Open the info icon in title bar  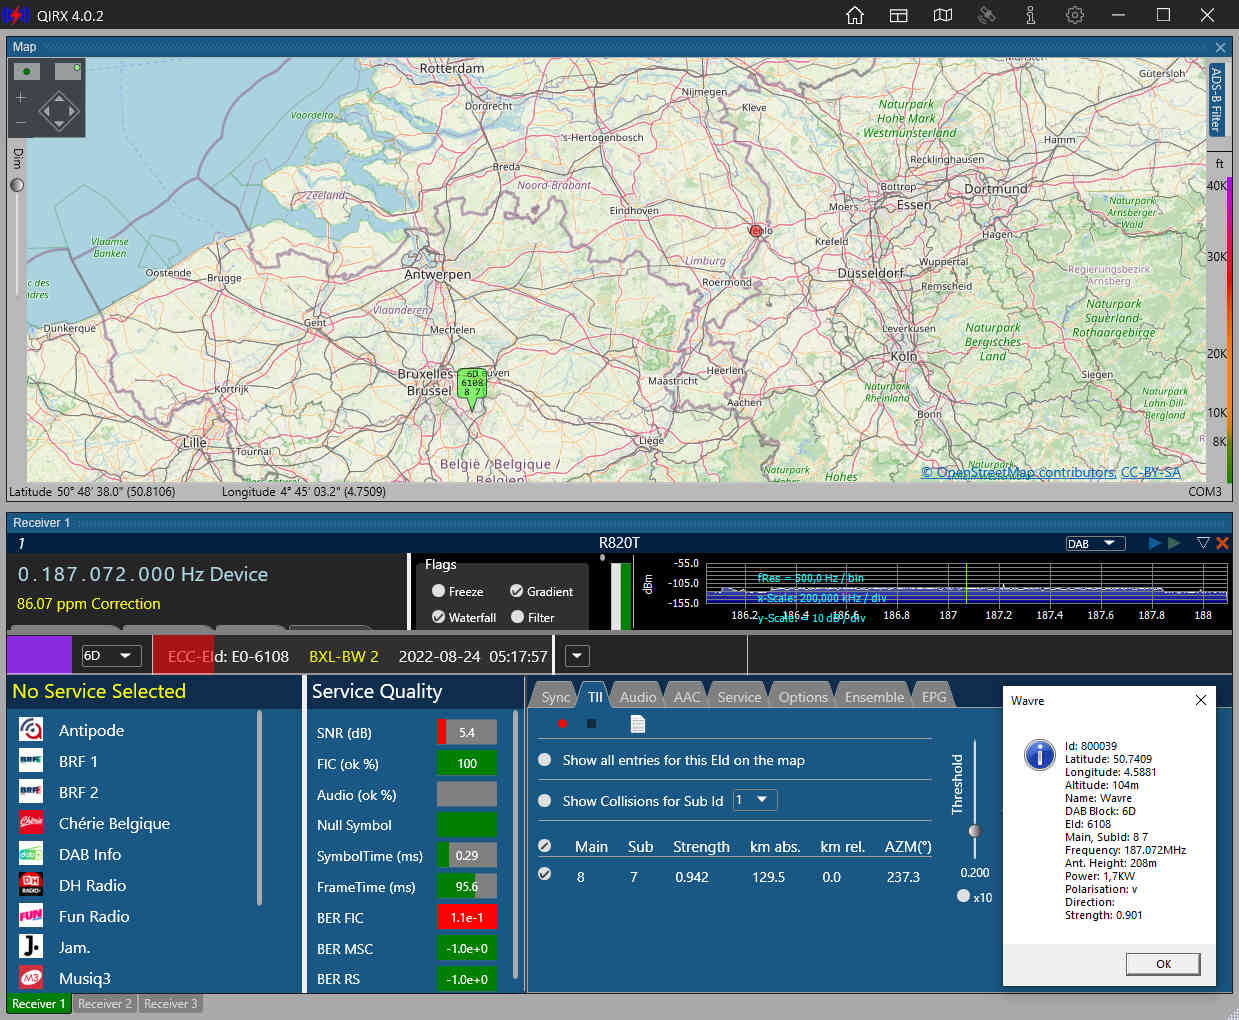pyautogui.click(x=1031, y=15)
